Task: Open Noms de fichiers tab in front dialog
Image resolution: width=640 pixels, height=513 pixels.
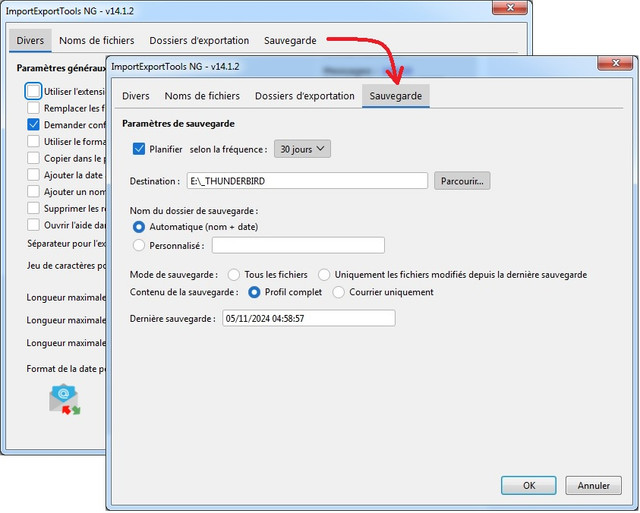Action: click(202, 96)
